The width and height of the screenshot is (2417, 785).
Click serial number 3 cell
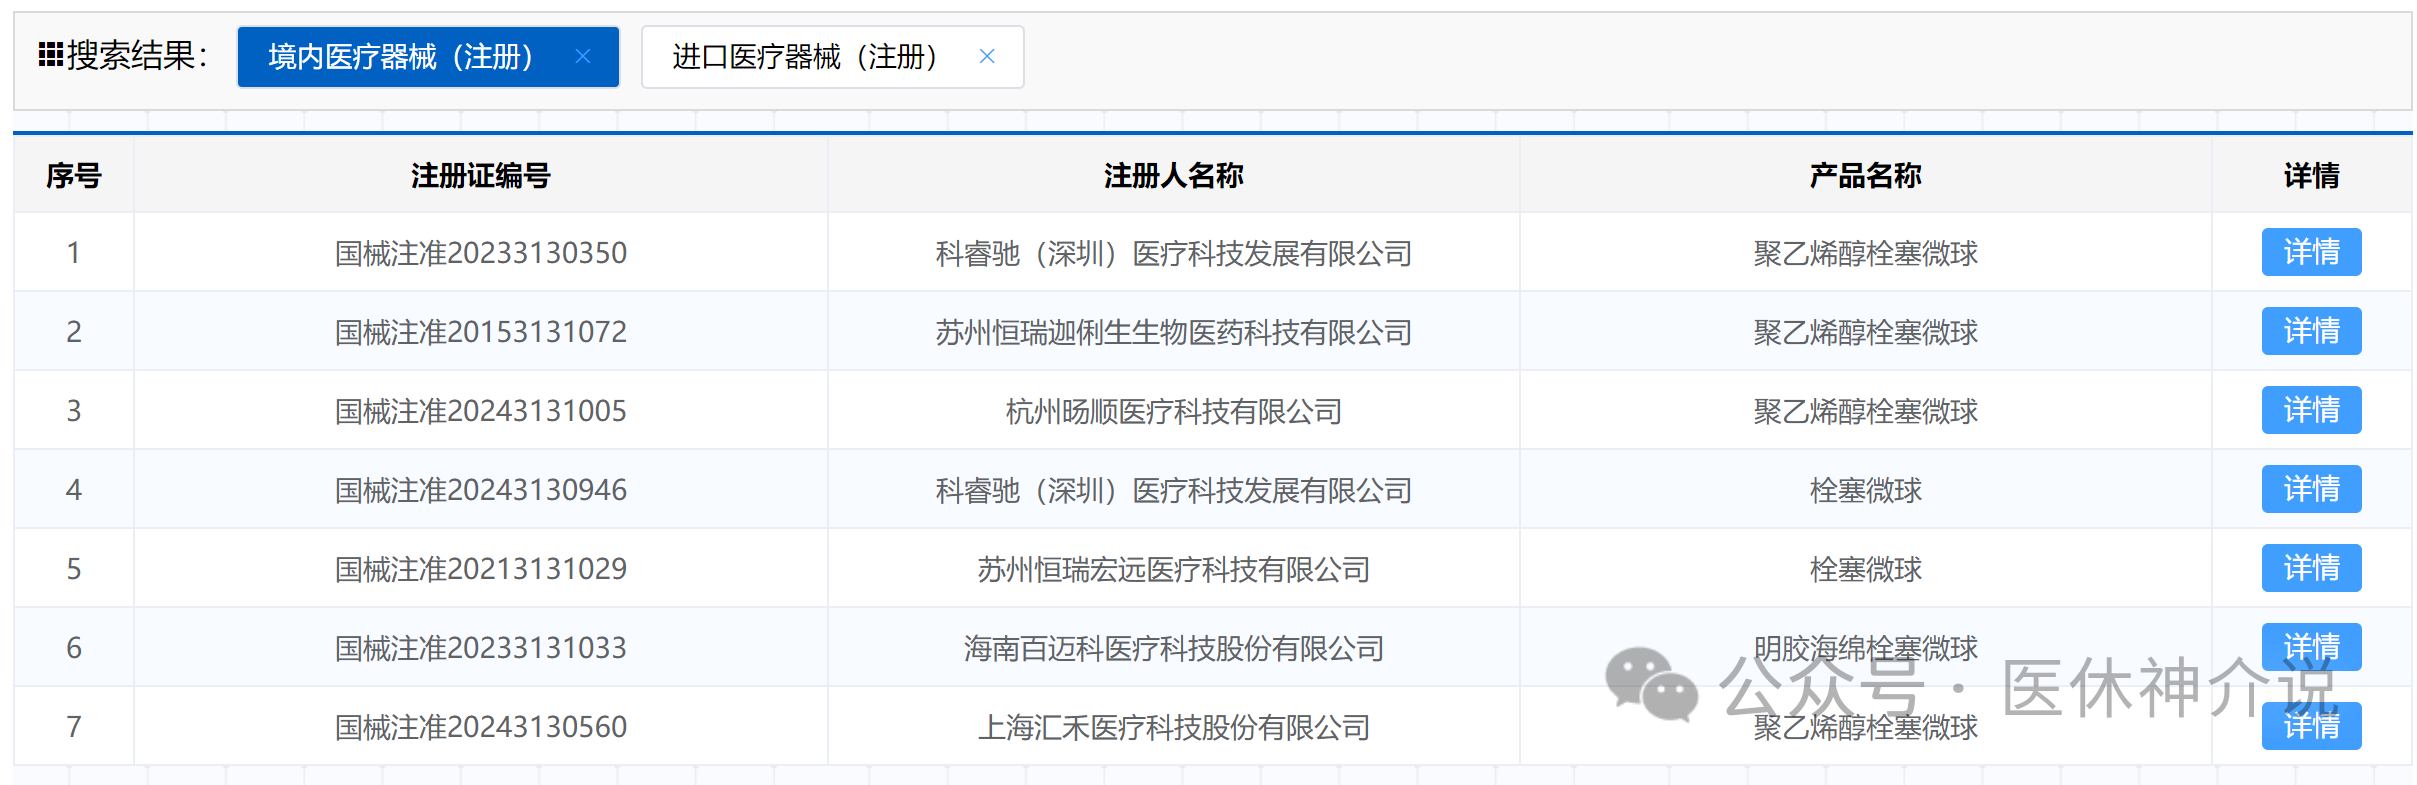pos(74,410)
